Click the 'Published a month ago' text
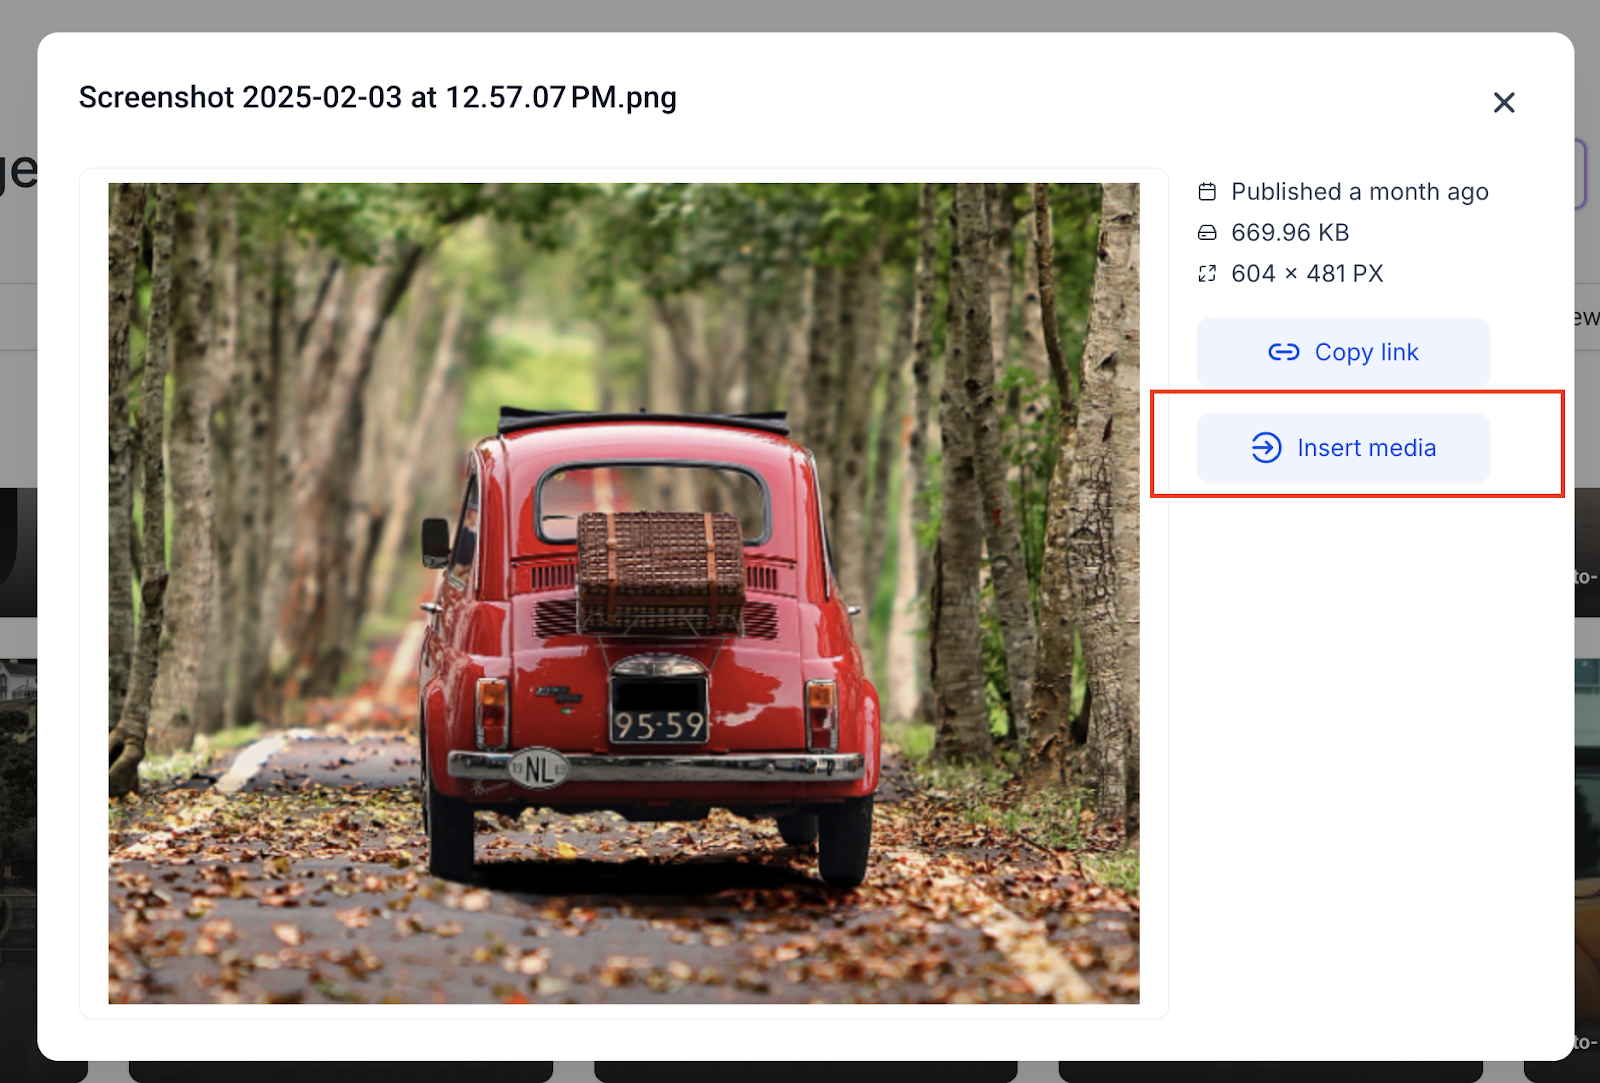This screenshot has height=1083, width=1600. (x=1360, y=191)
